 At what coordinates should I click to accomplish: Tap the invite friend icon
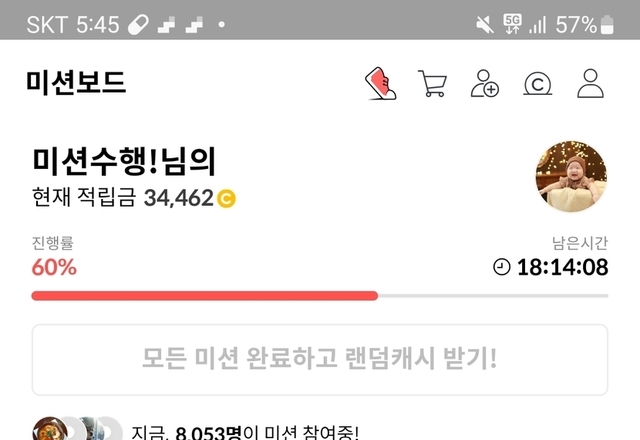click(484, 83)
